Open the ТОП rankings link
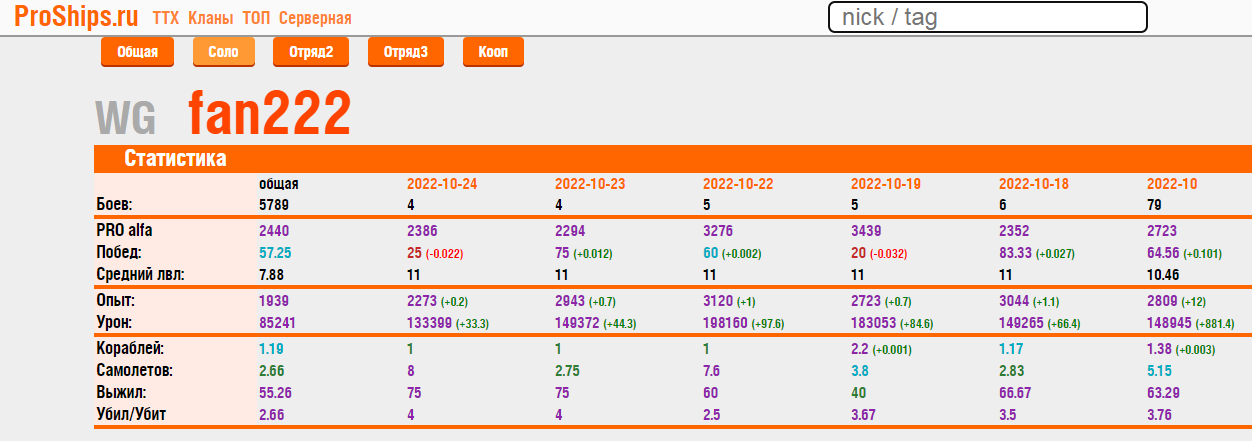Image resolution: width=1252 pixels, height=441 pixels. pos(256,19)
